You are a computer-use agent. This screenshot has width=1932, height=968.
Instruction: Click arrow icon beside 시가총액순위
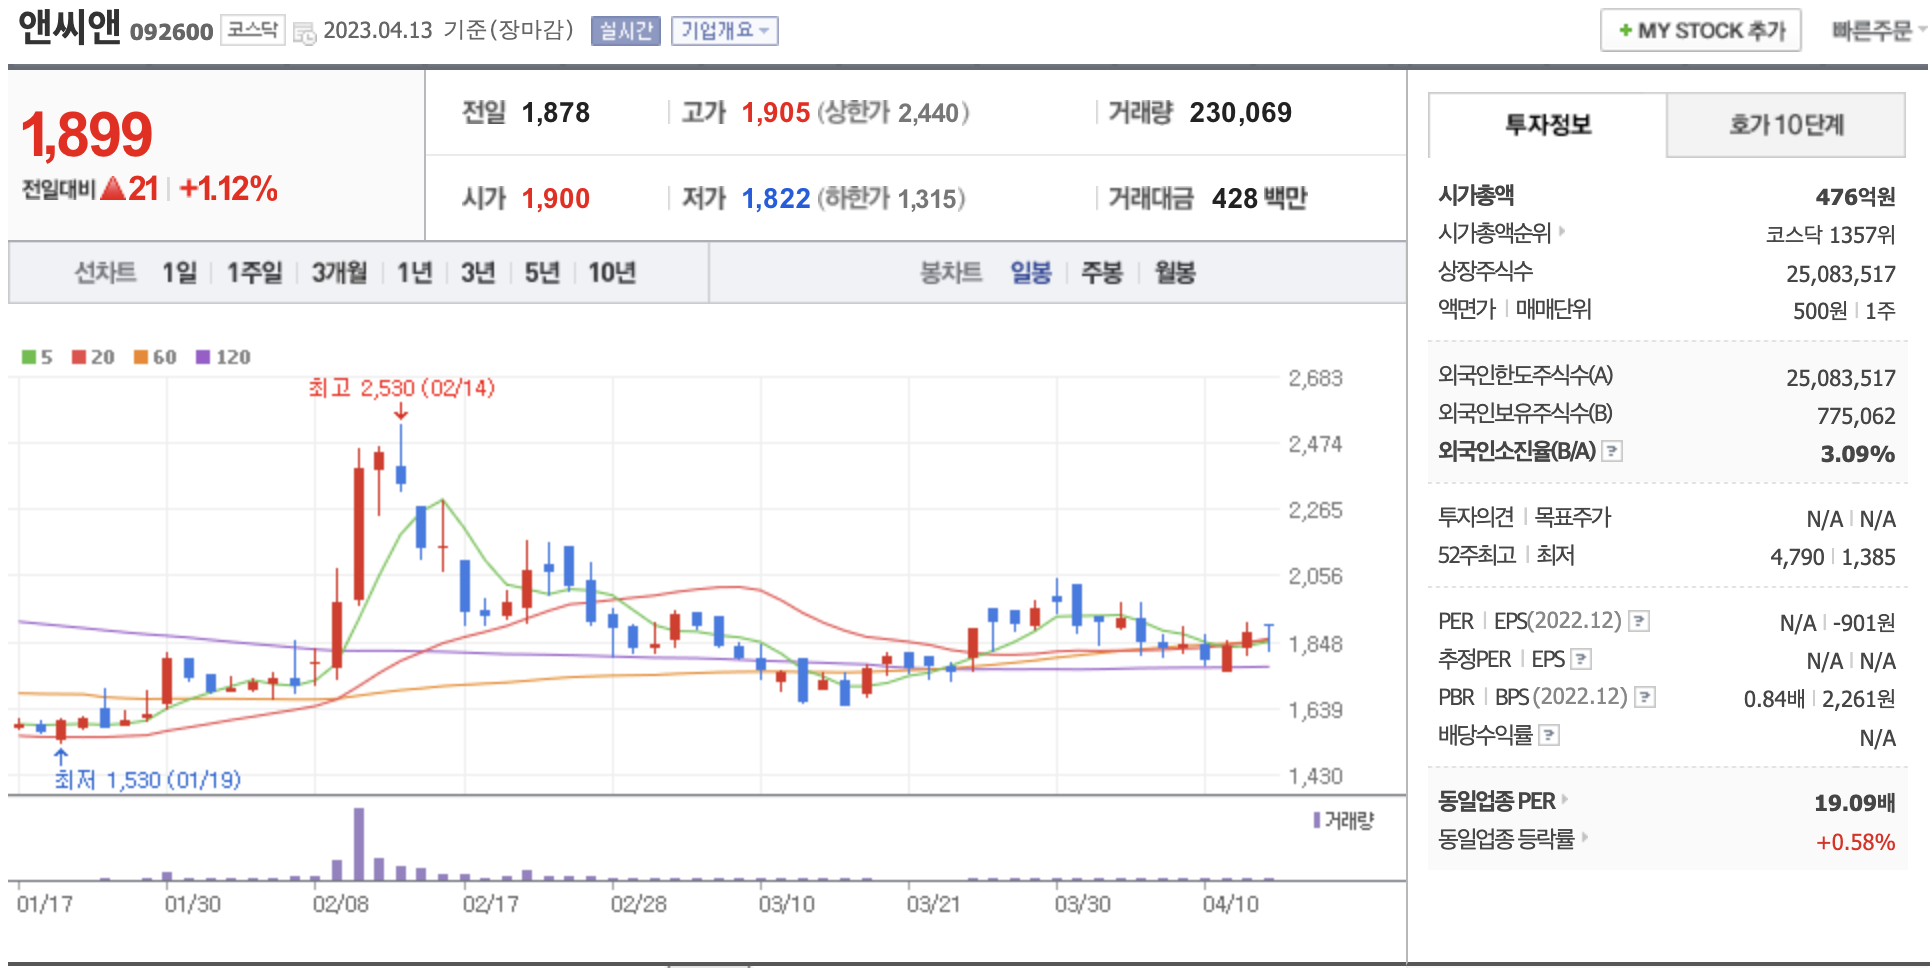[1562, 232]
